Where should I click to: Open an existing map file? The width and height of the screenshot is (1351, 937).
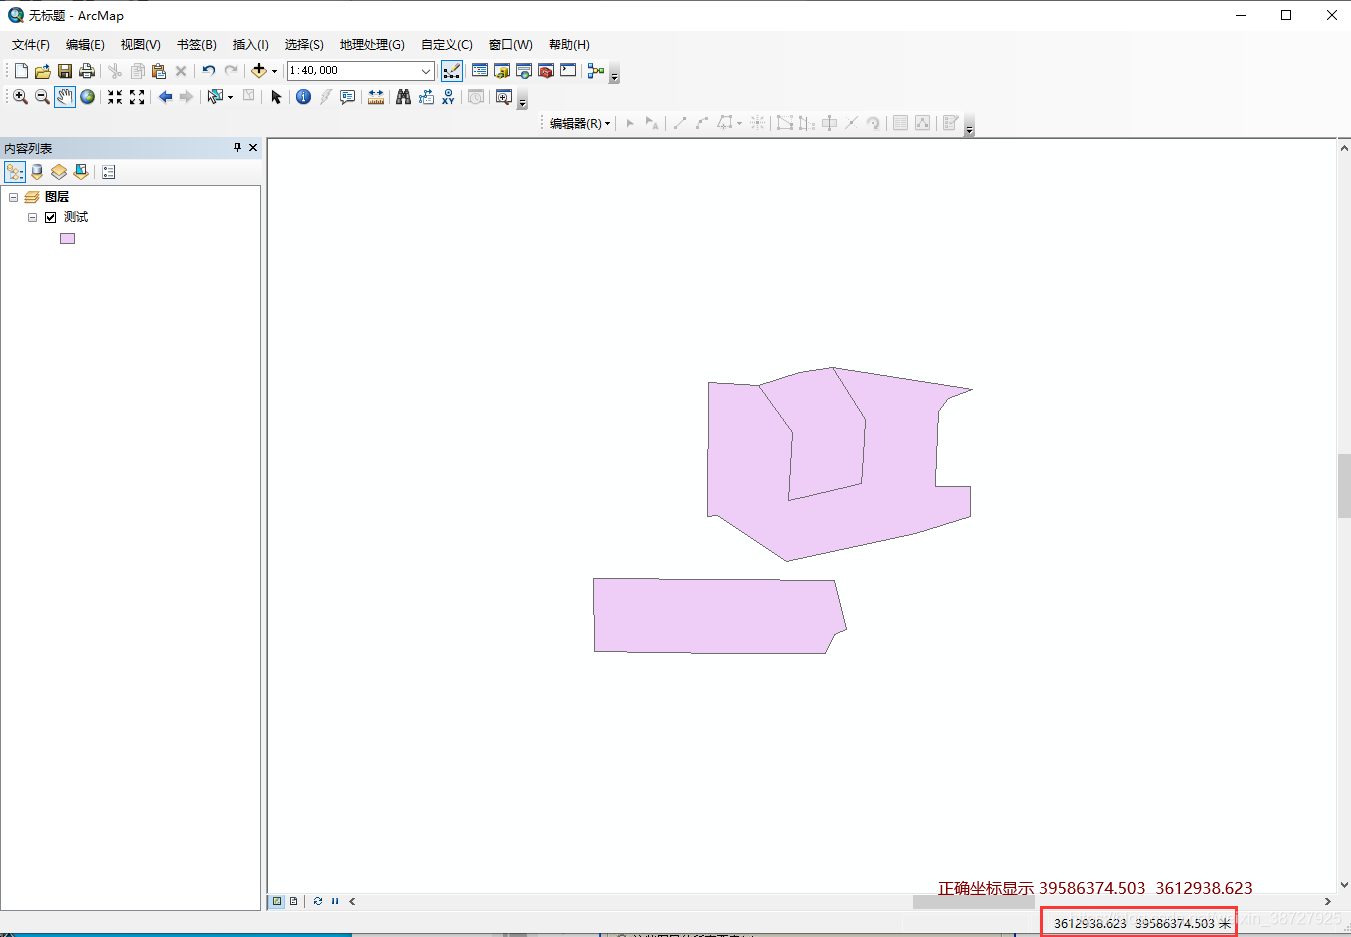tap(43, 71)
